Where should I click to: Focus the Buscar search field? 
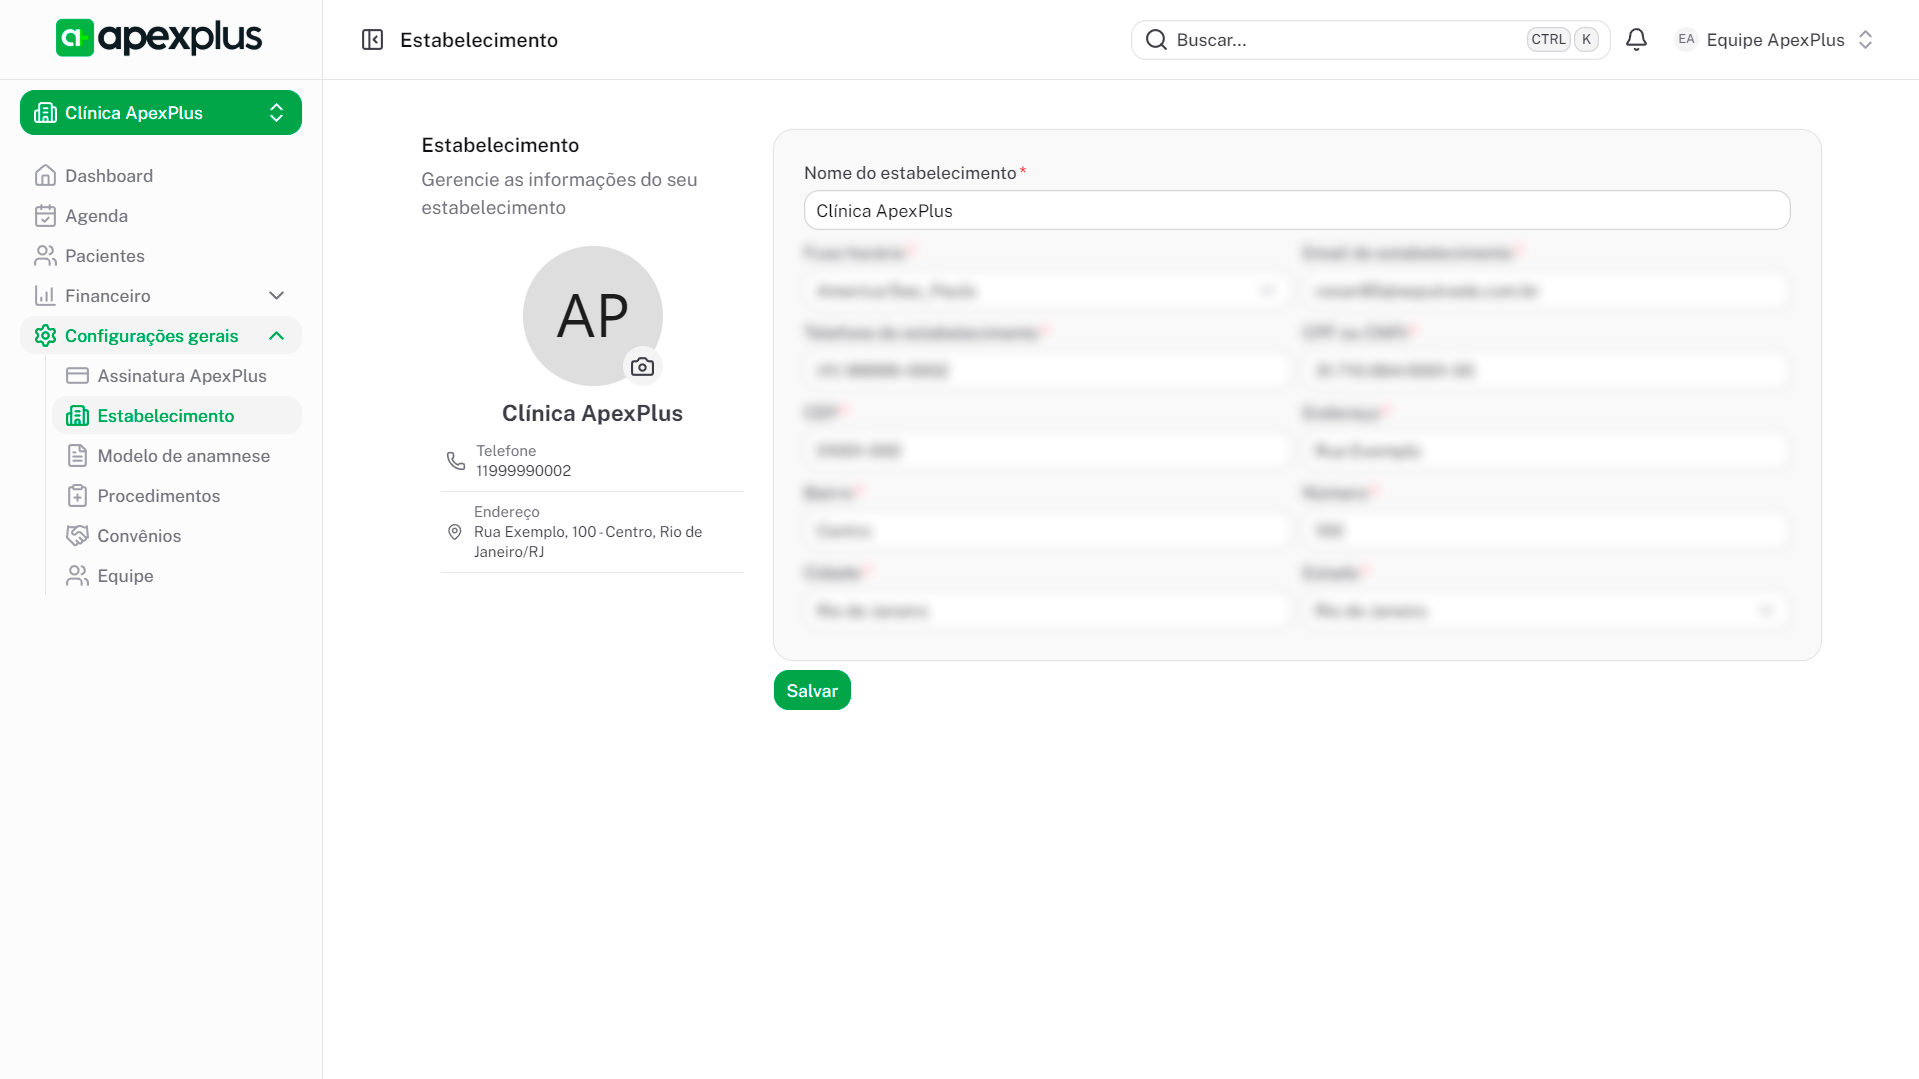coord(1345,40)
